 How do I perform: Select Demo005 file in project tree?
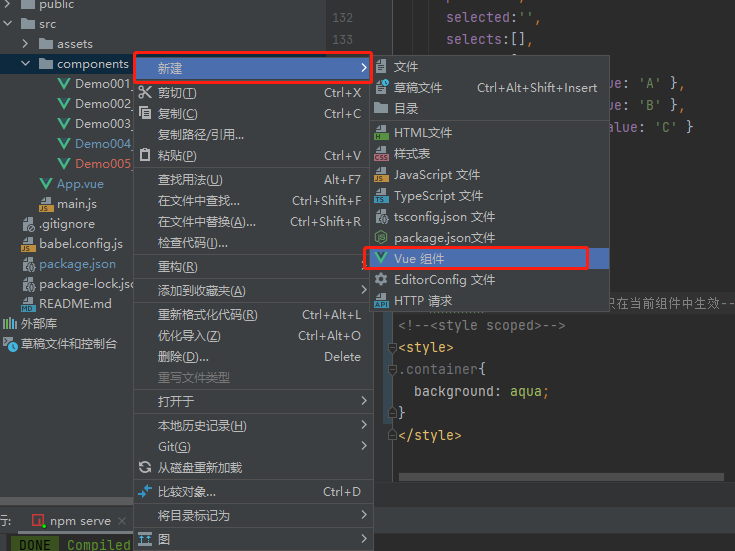click(103, 163)
